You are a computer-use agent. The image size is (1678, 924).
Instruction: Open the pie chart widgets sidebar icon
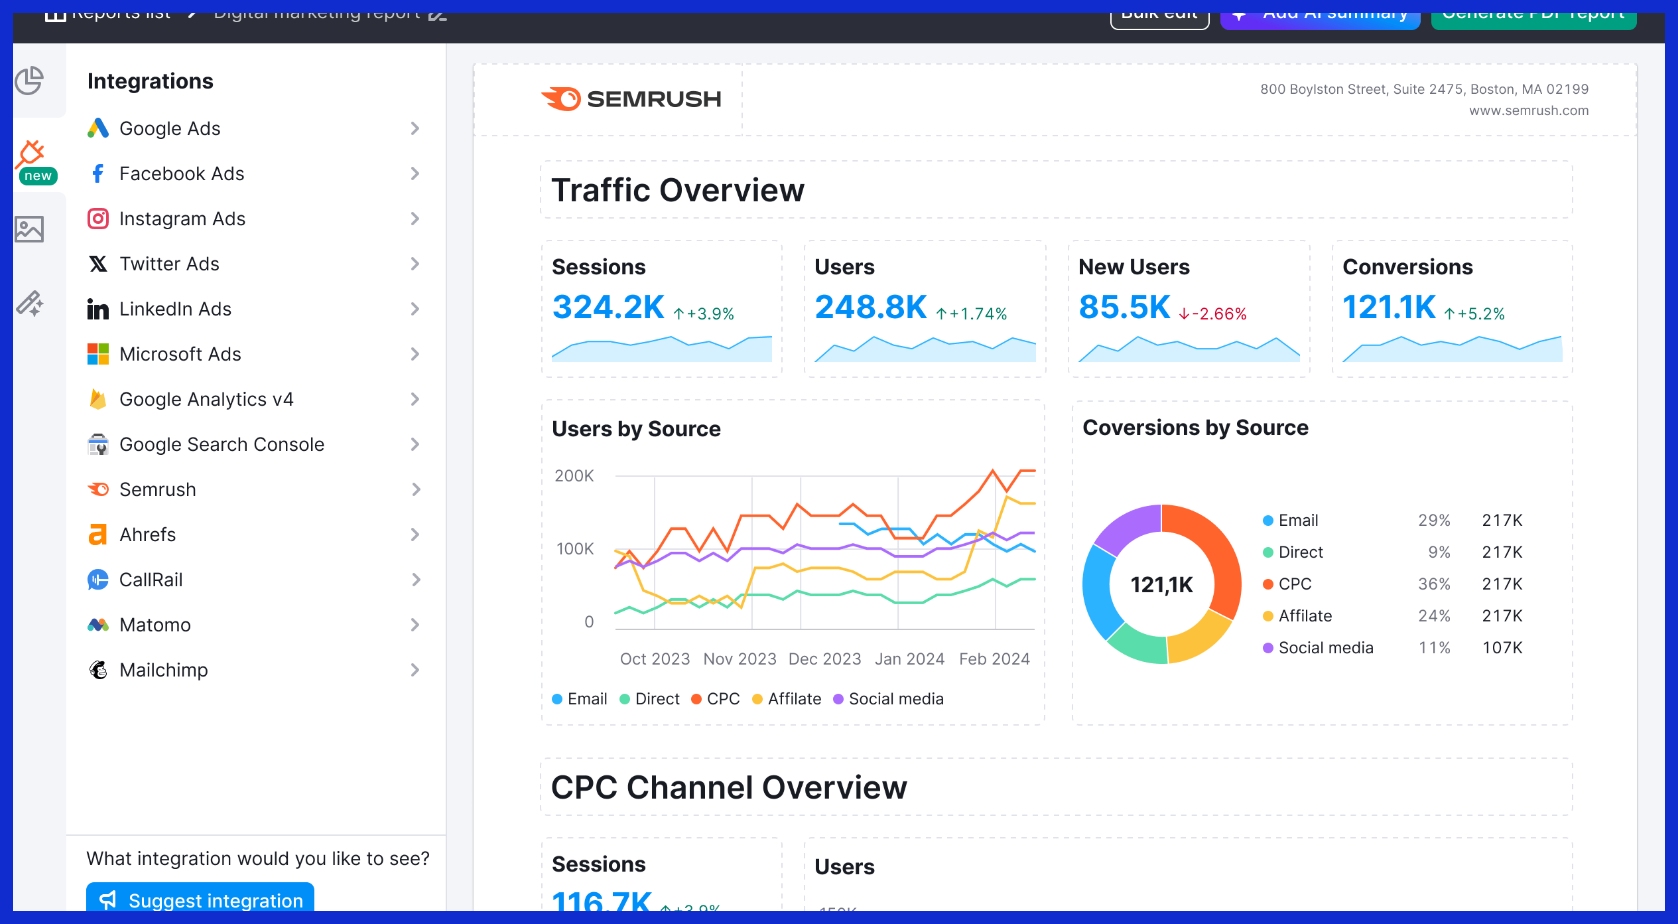tap(30, 80)
